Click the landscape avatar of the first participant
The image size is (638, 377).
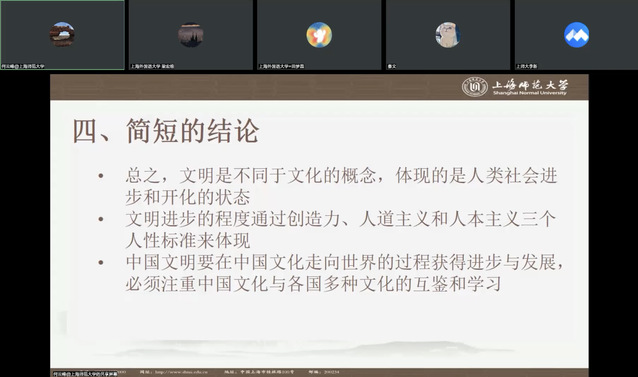click(62, 35)
